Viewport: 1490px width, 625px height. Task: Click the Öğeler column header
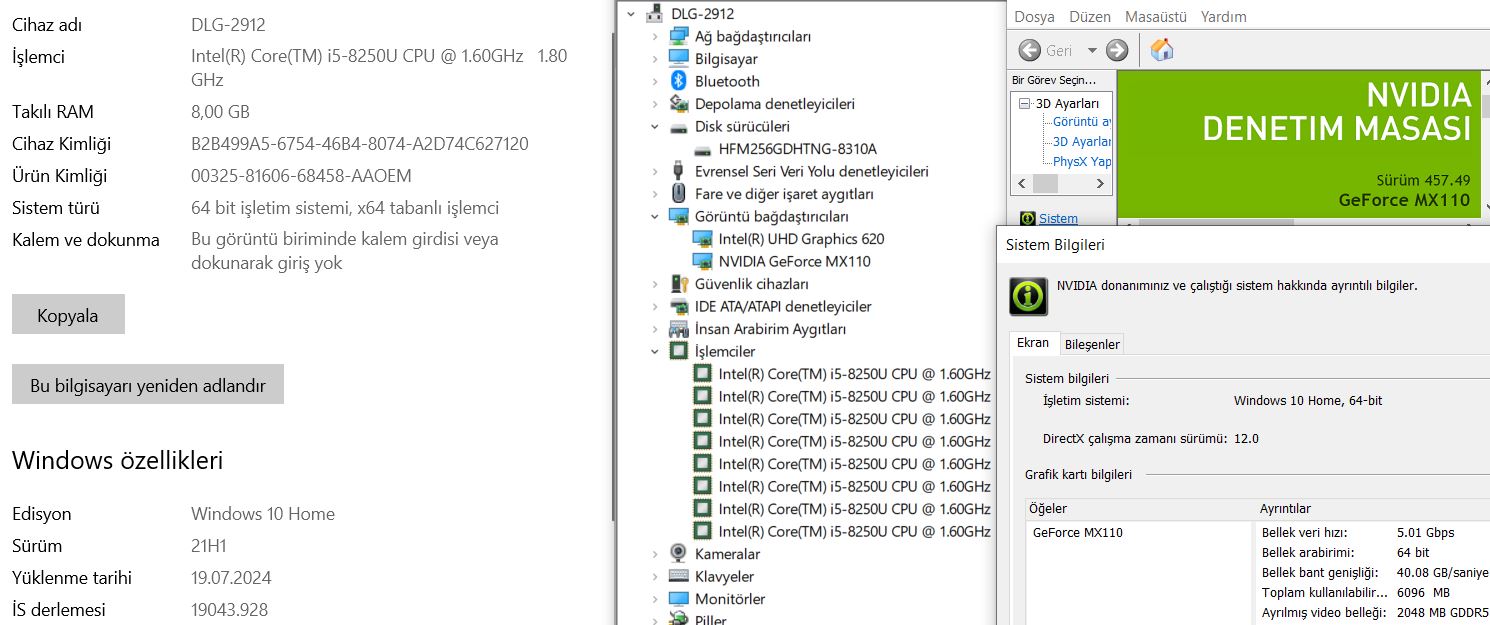(1140, 509)
